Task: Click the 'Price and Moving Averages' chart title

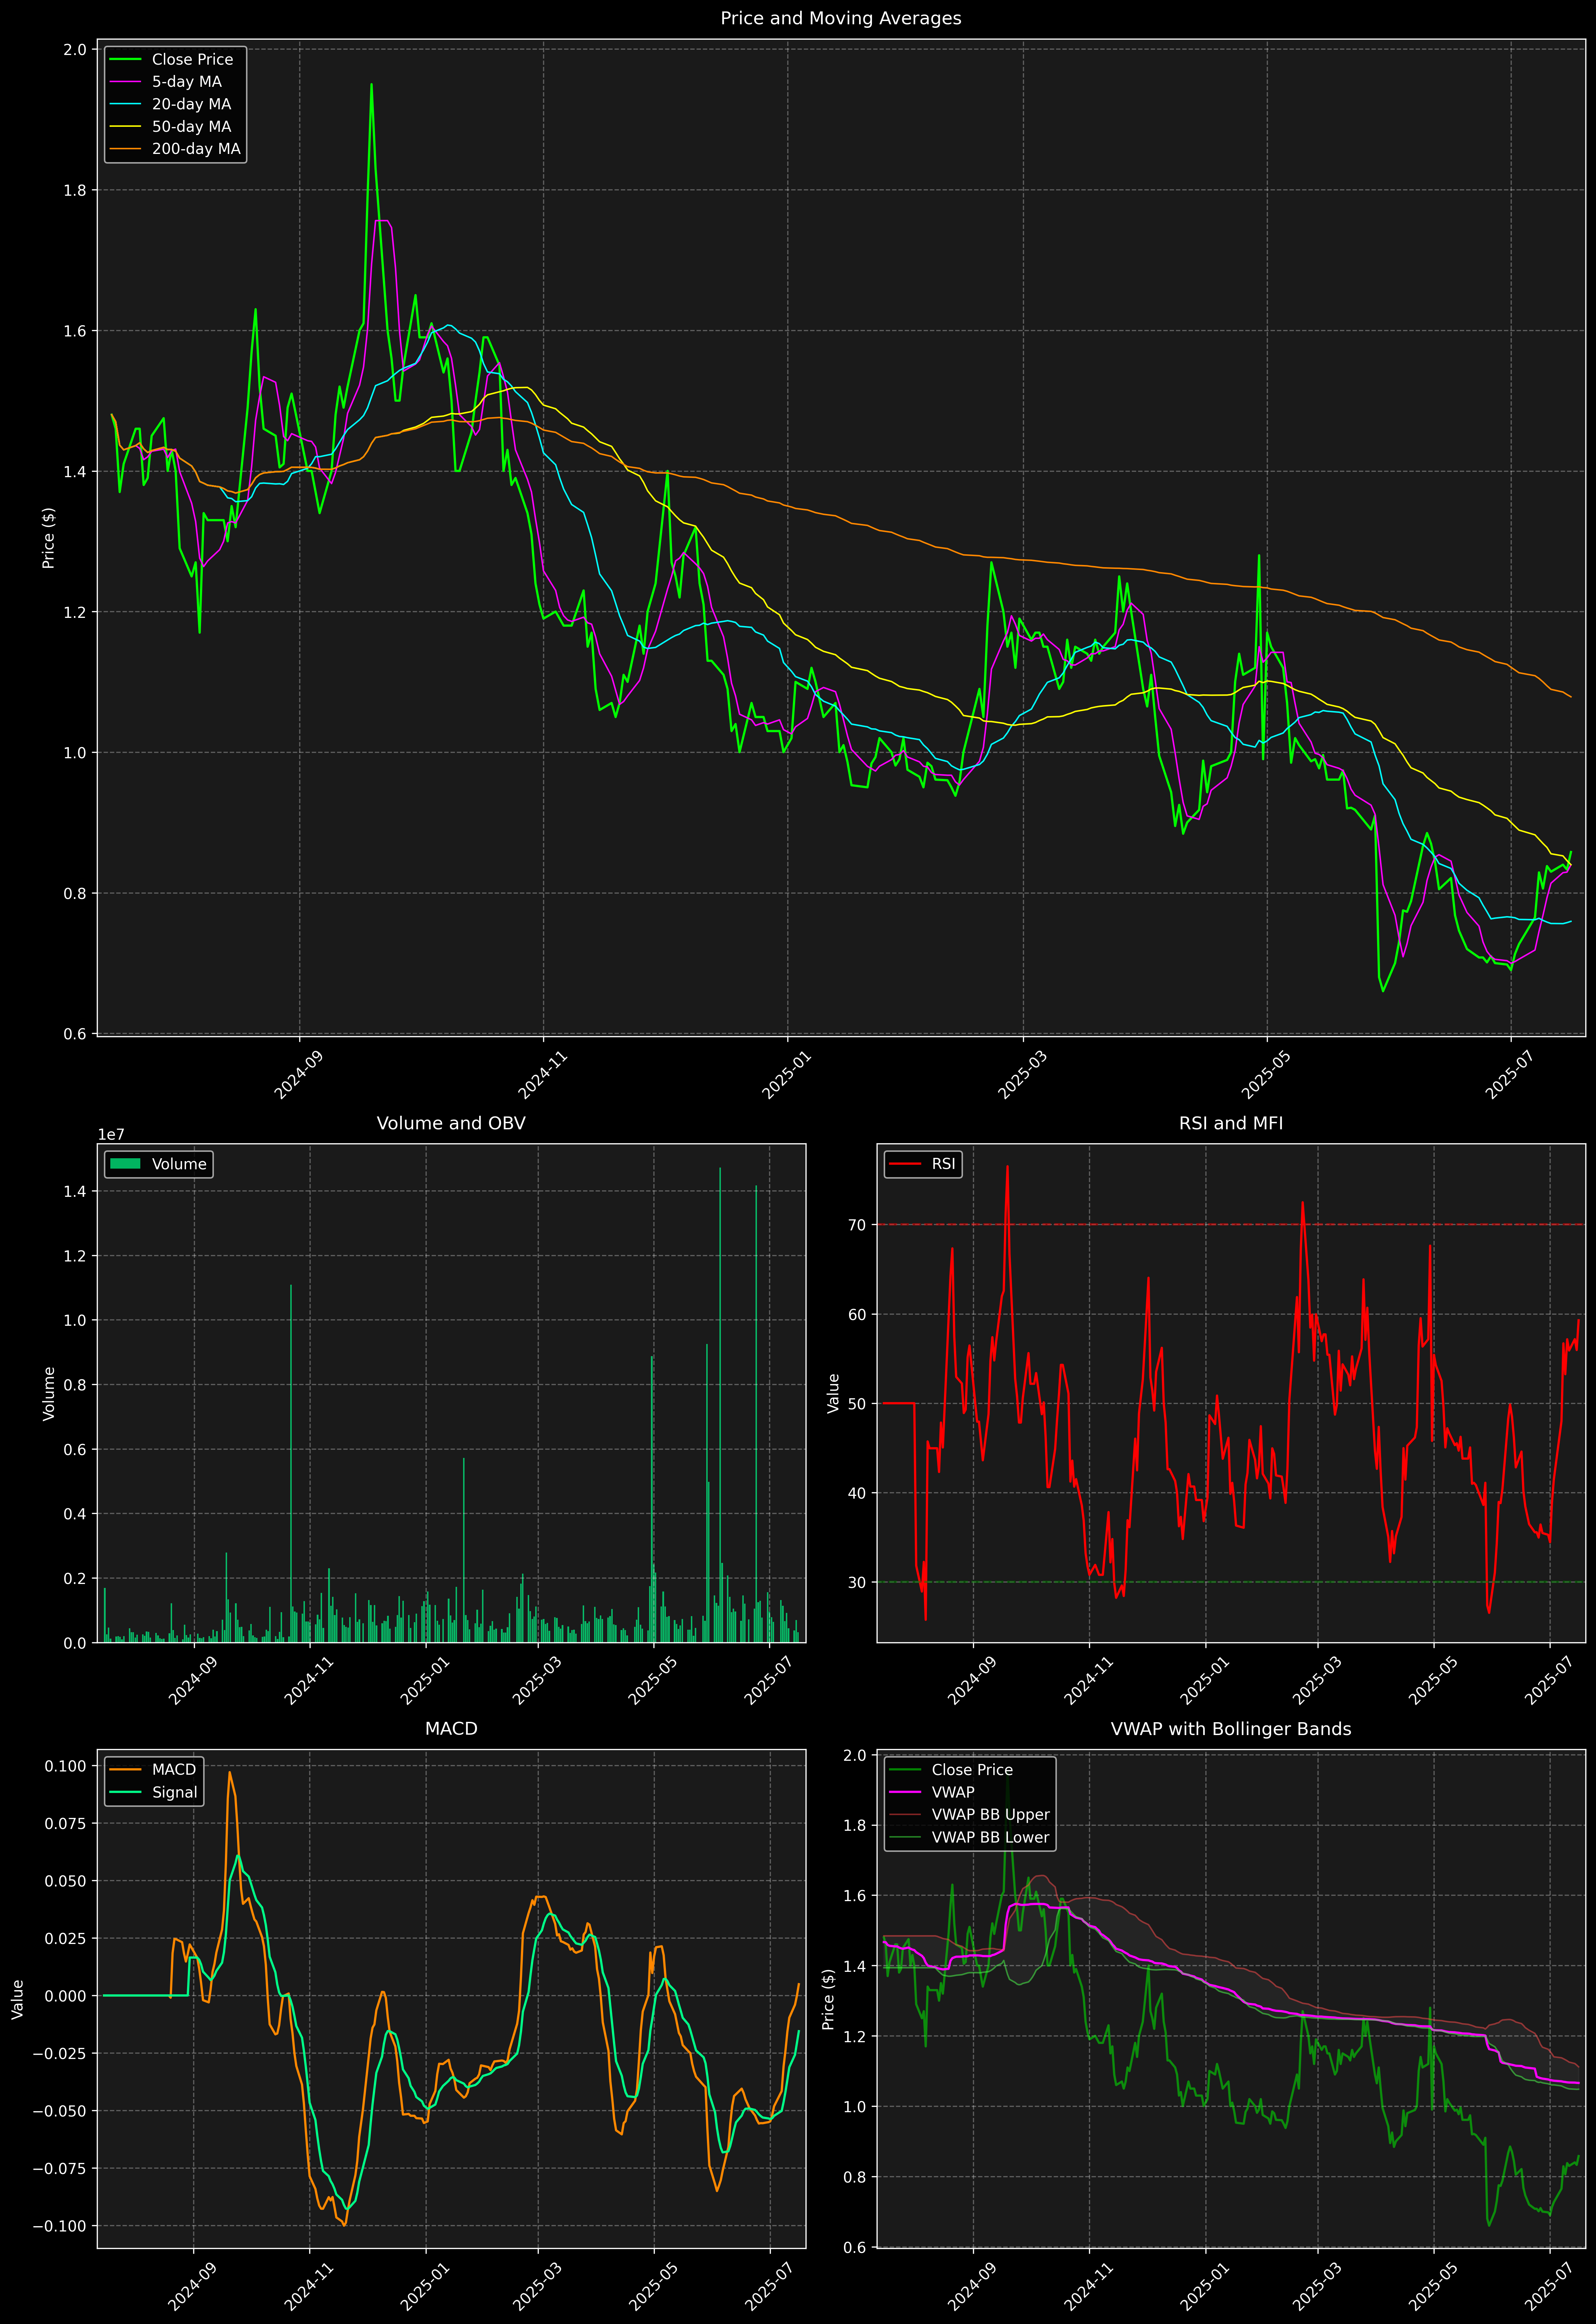Action: pyautogui.click(x=840, y=18)
